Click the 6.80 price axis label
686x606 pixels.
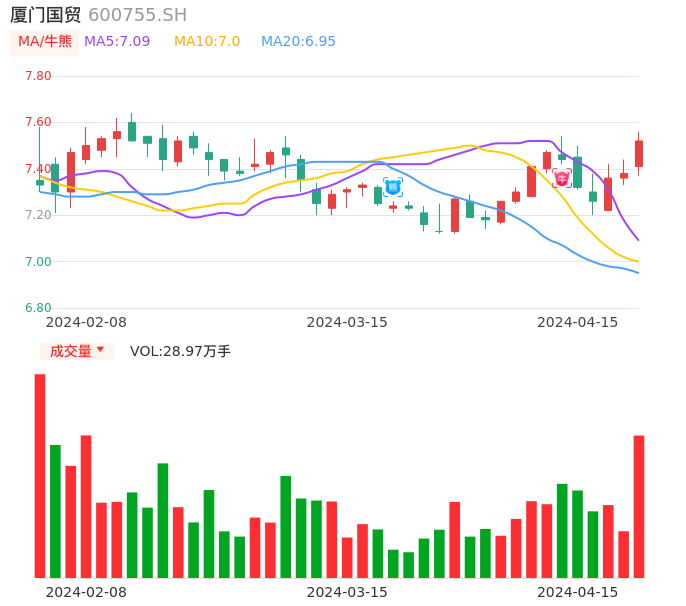pos(38,308)
